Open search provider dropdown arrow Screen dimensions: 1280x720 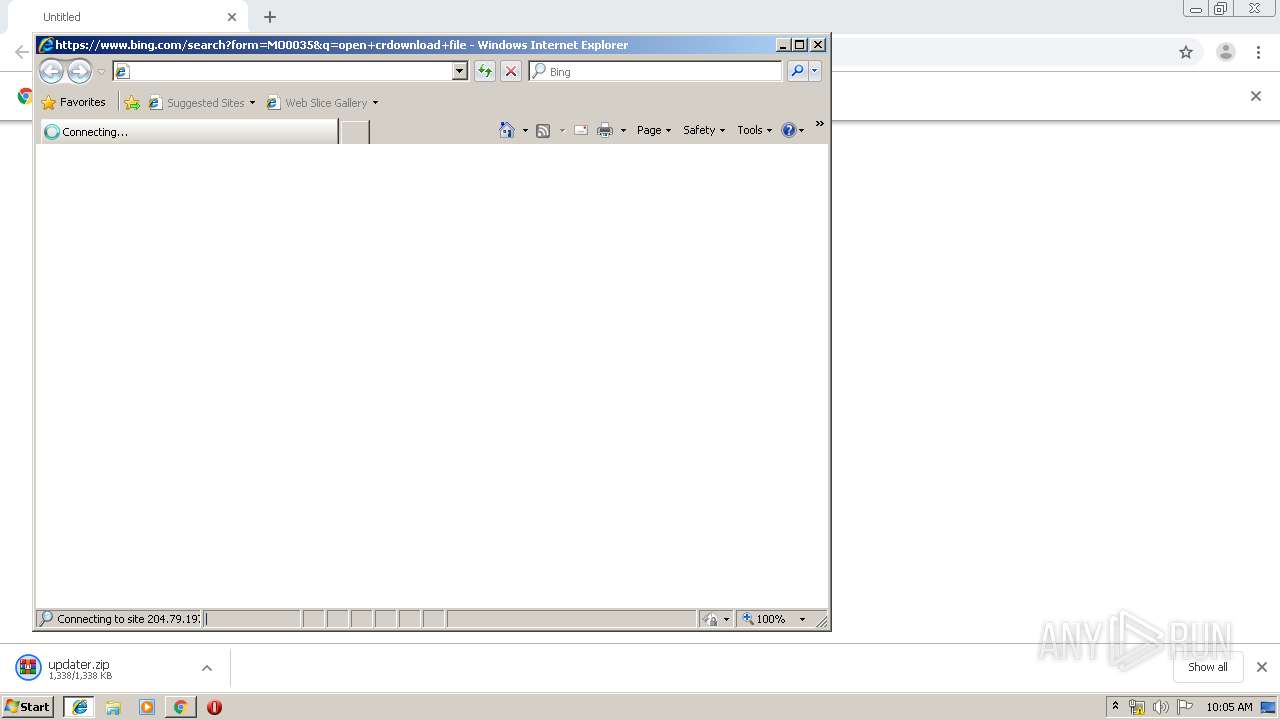pos(815,71)
